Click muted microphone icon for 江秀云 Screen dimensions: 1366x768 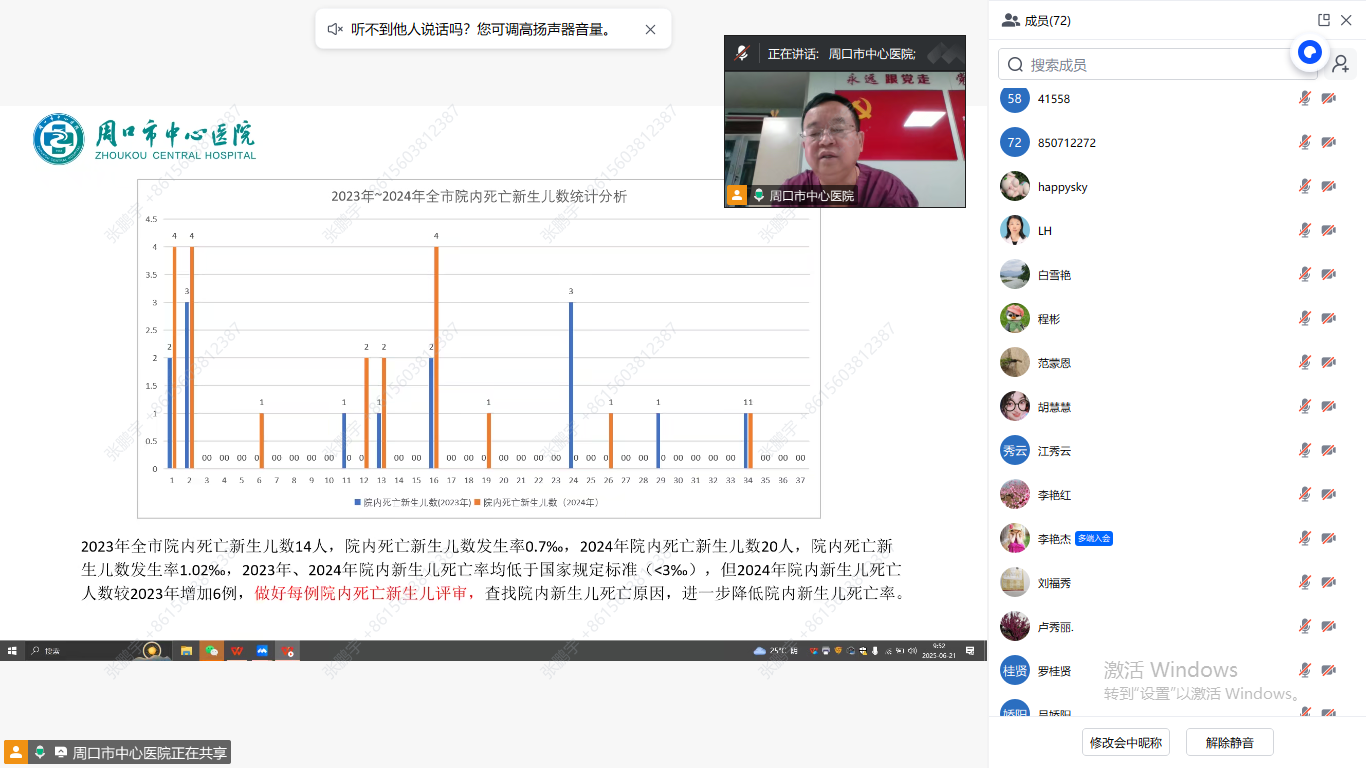(1304, 450)
